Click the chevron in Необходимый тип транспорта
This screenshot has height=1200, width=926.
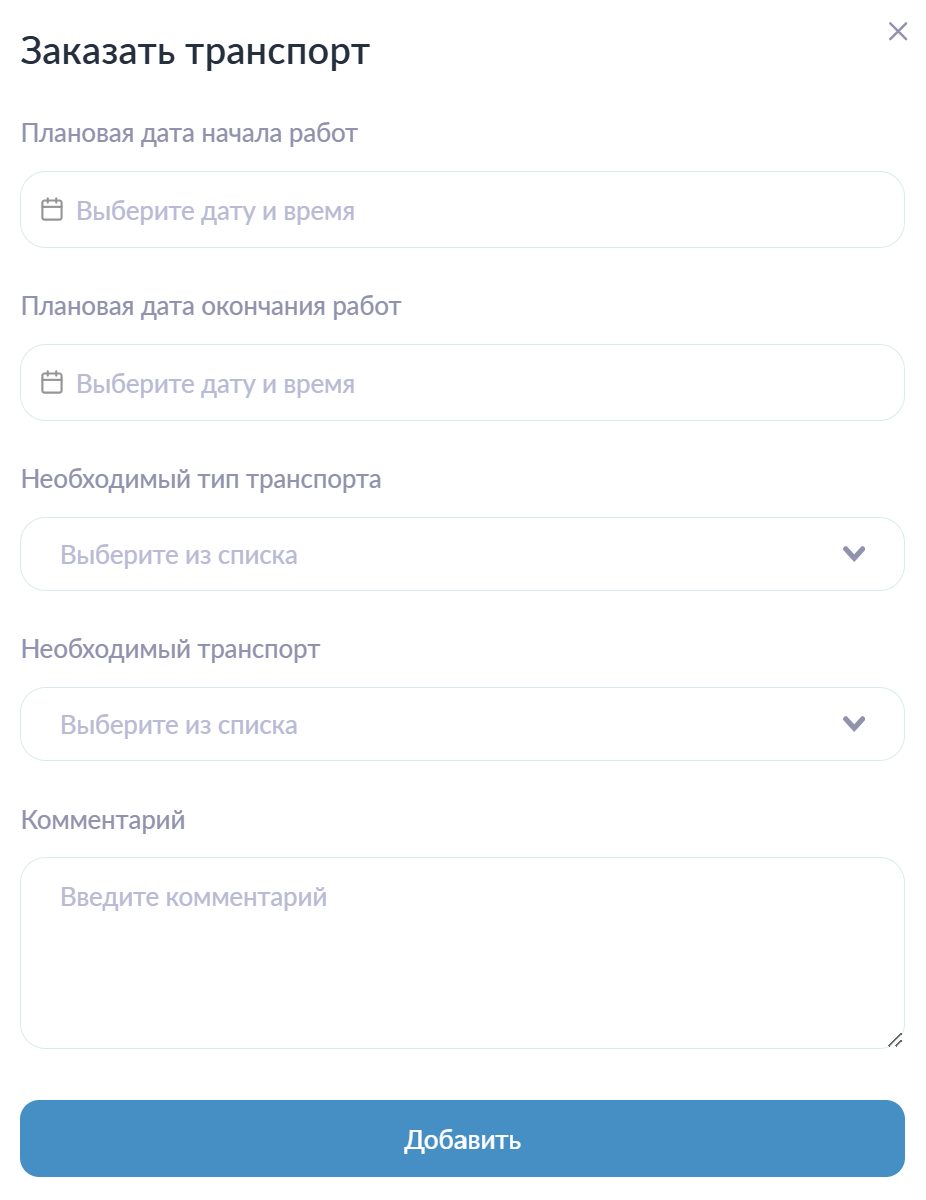pos(853,553)
